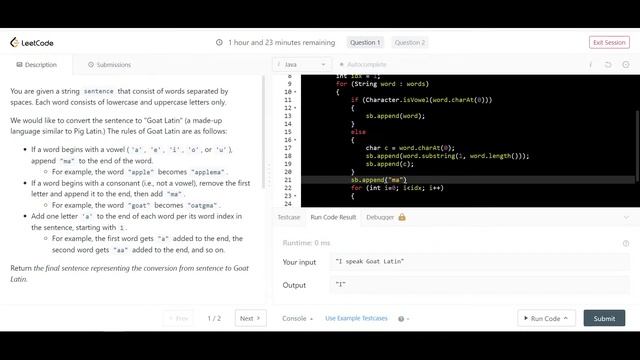This screenshot has height=360, width=640.
Task: Click the Exit Session button
Action: [x=609, y=42]
